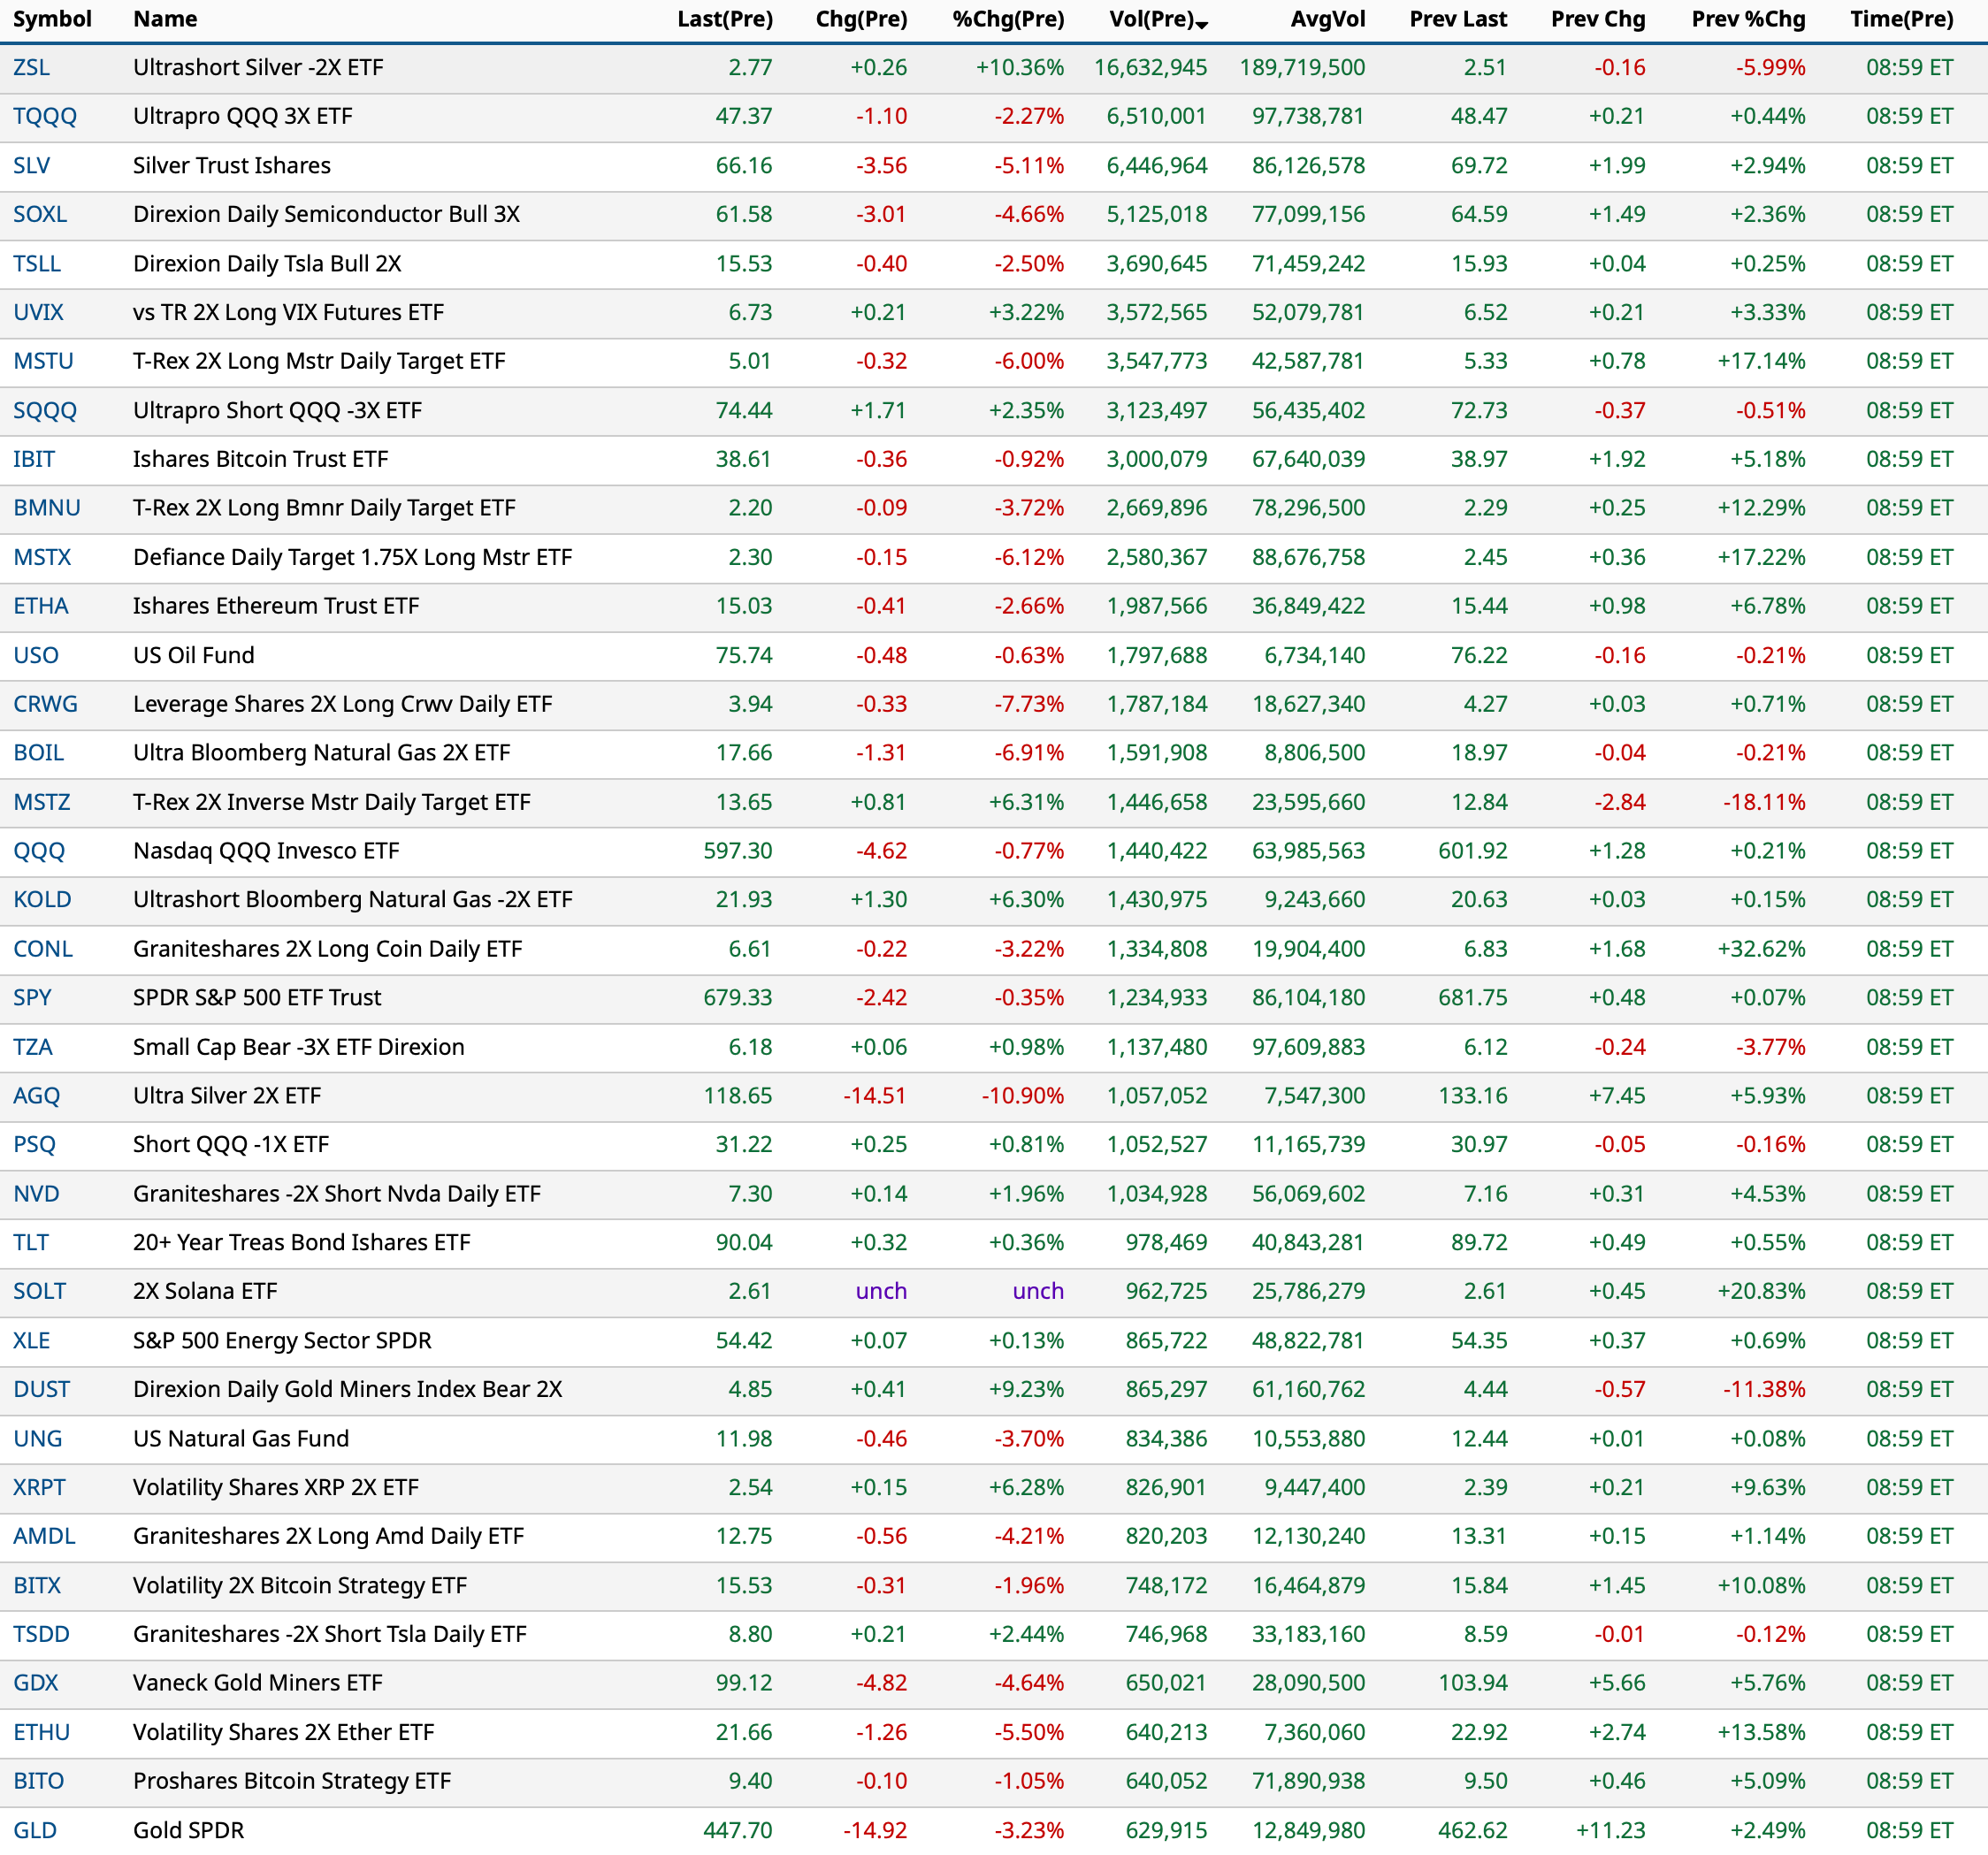The width and height of the screenshot is (1988, 1855).
Task: Click the BITO symbol link
Action: 38,1781
